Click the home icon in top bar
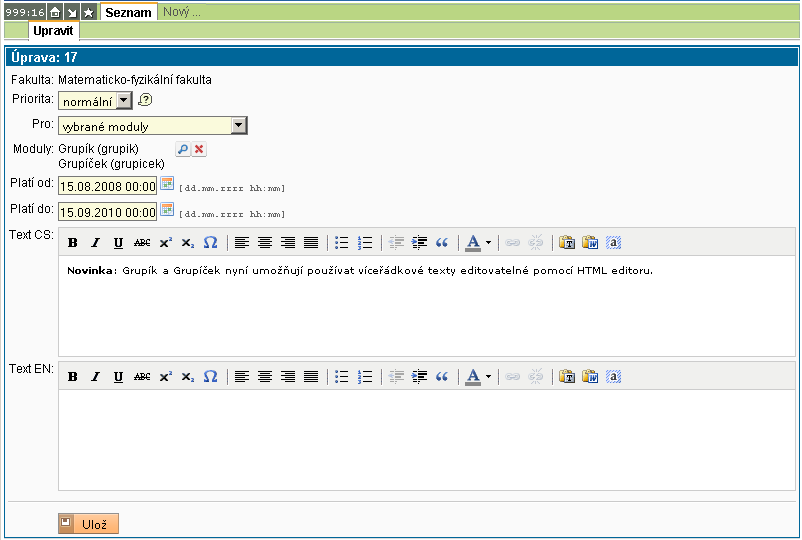802x540 pixels. pyautogui.click(x=56, y=12)
